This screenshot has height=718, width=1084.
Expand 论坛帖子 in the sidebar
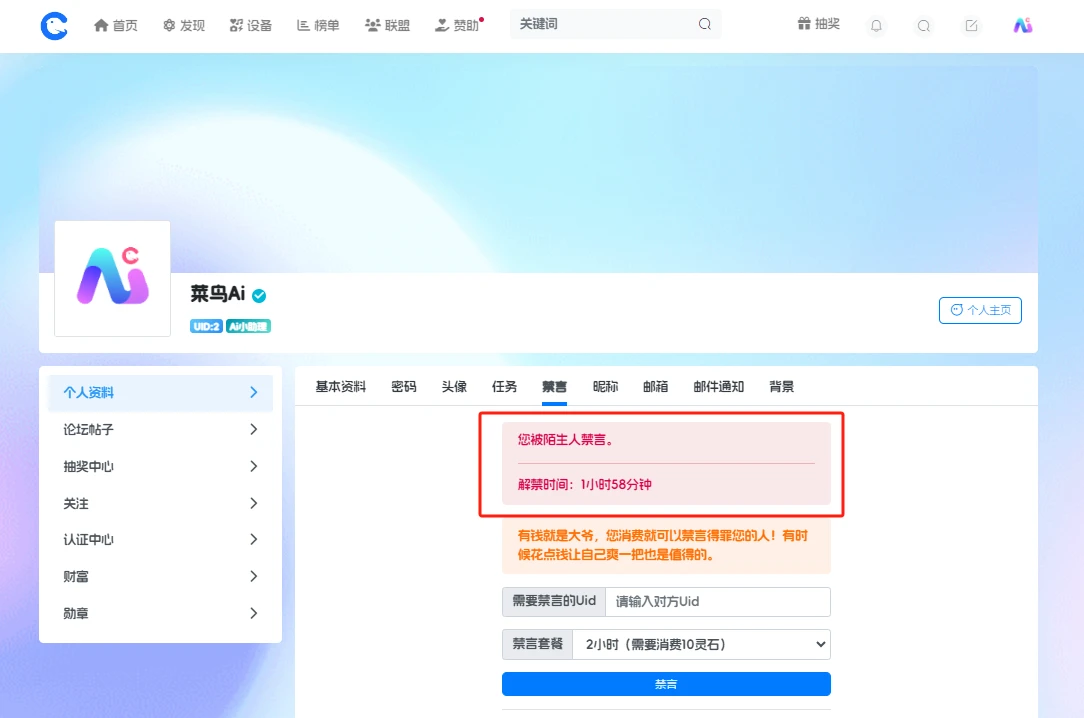click(x=160, y=430)
